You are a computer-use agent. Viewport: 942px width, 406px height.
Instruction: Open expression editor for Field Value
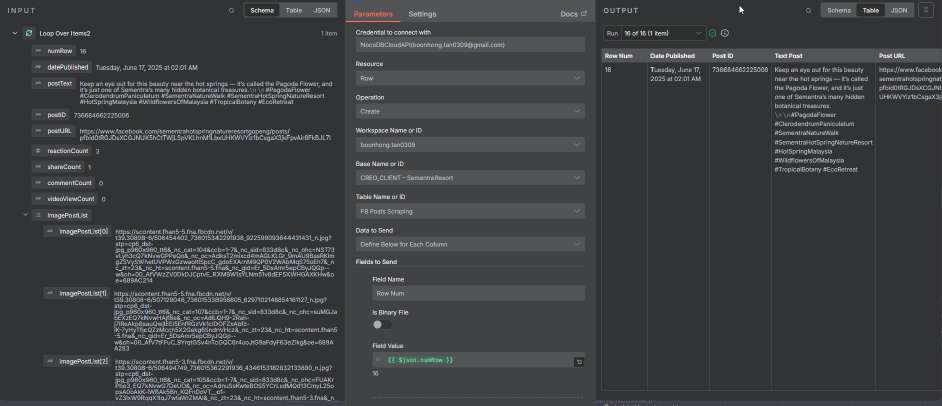pos(579,362)
